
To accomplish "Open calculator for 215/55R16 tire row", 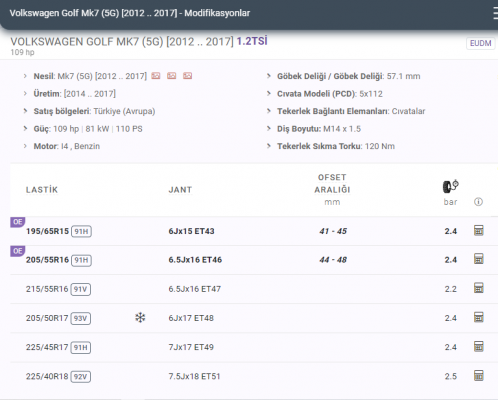I will (479, 288).
